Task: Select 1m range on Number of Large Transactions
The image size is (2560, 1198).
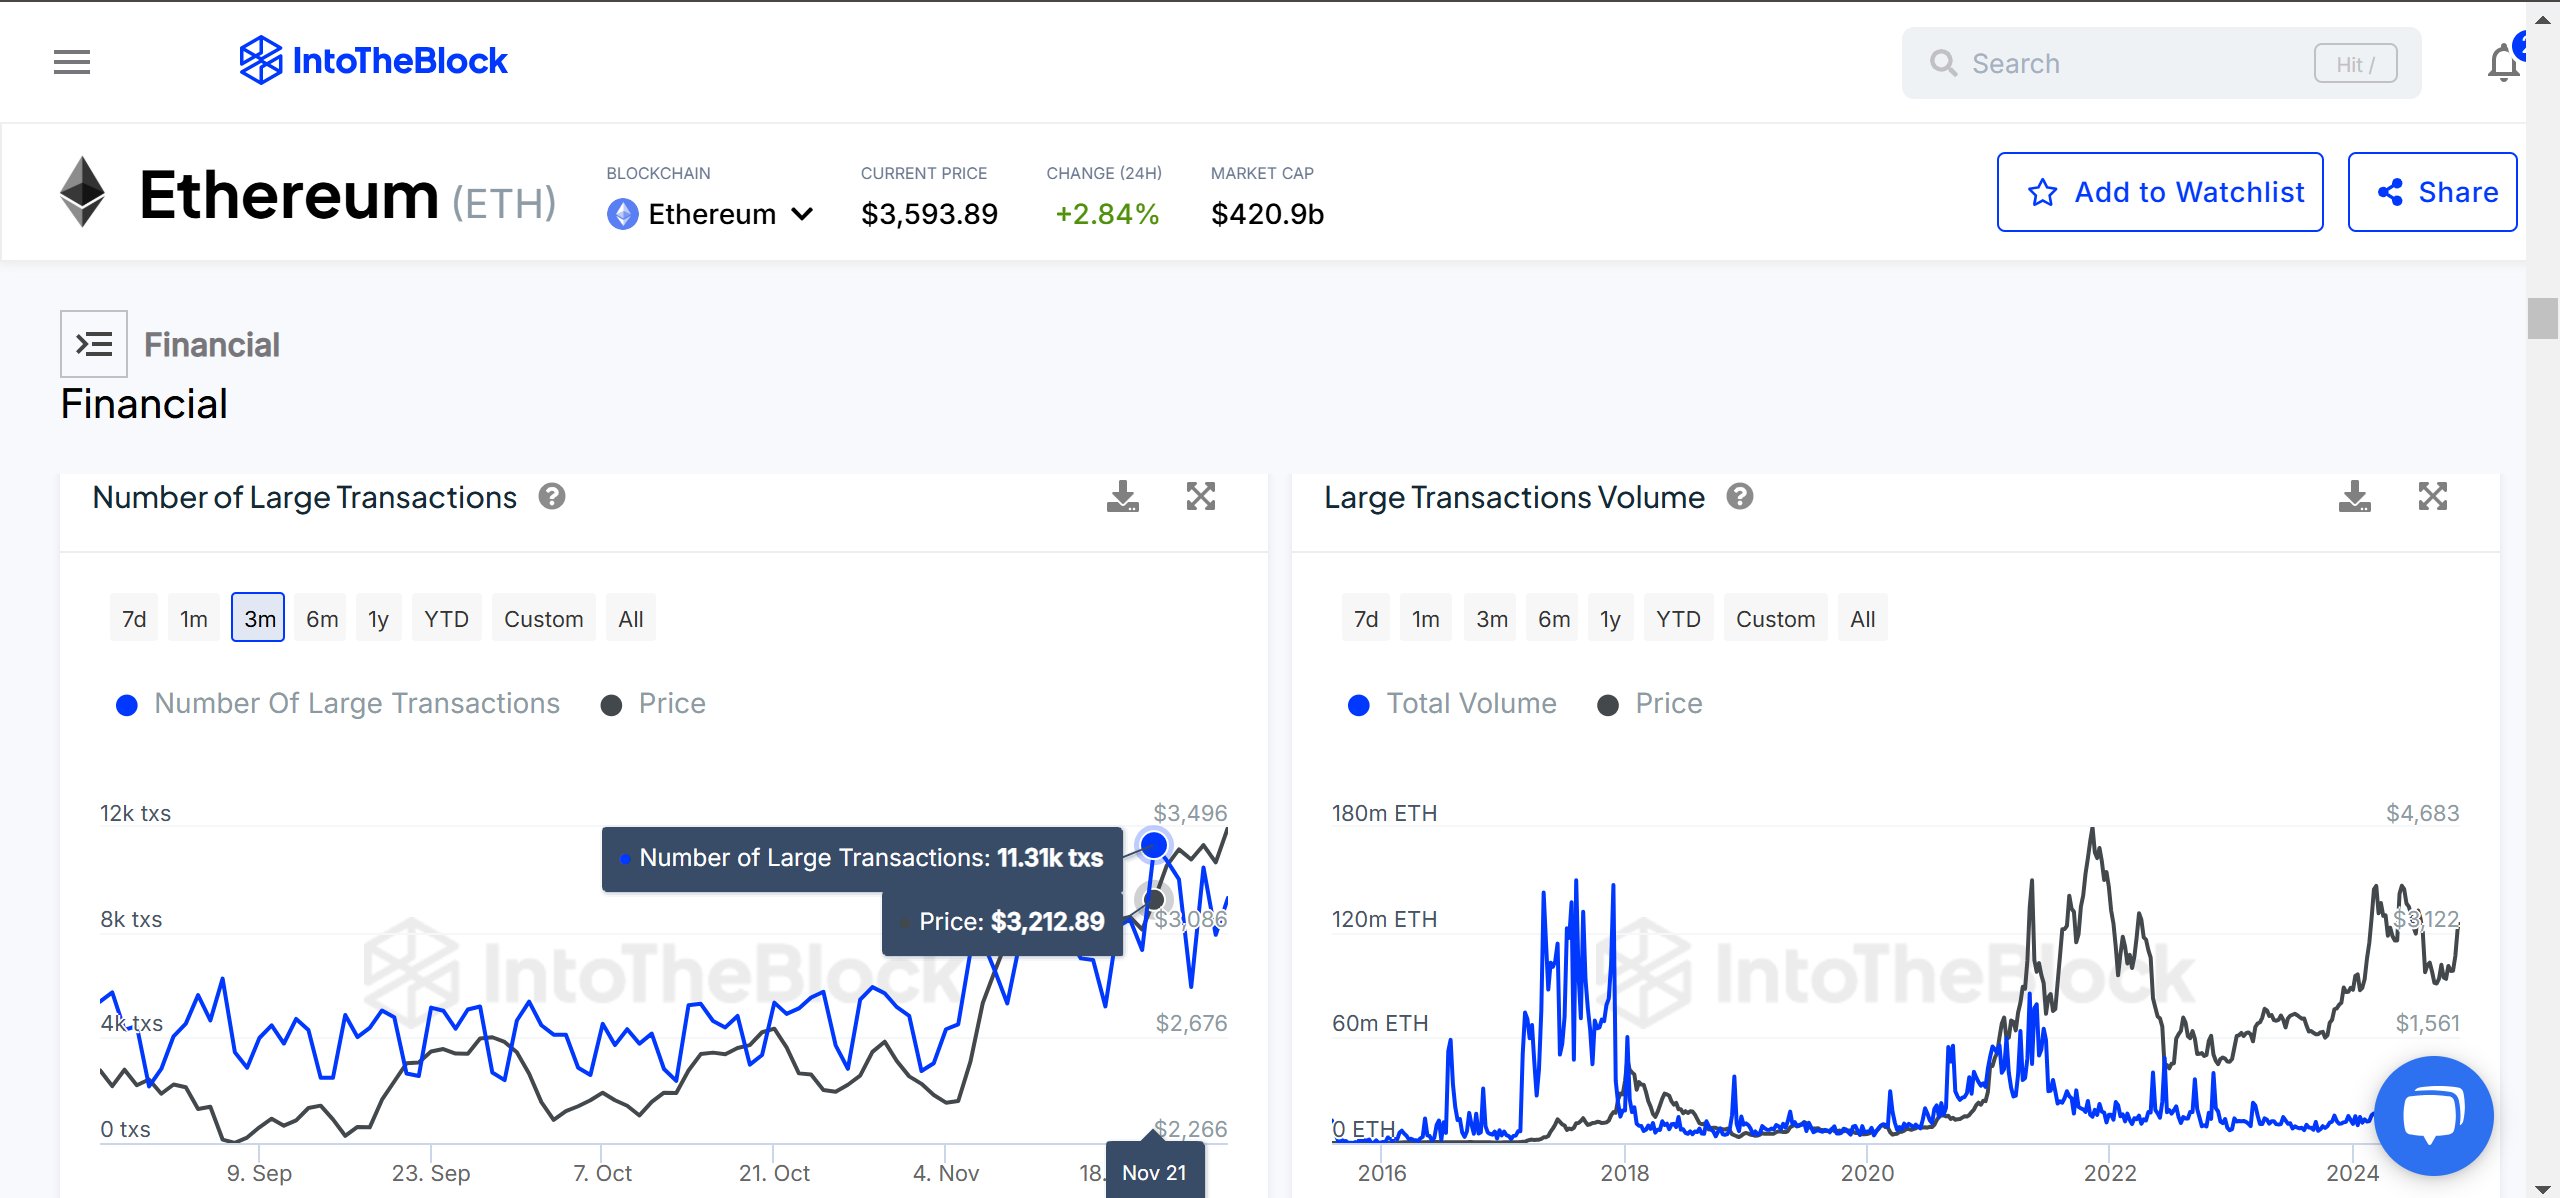Action: pyautogui.click(x=194, y=618)
